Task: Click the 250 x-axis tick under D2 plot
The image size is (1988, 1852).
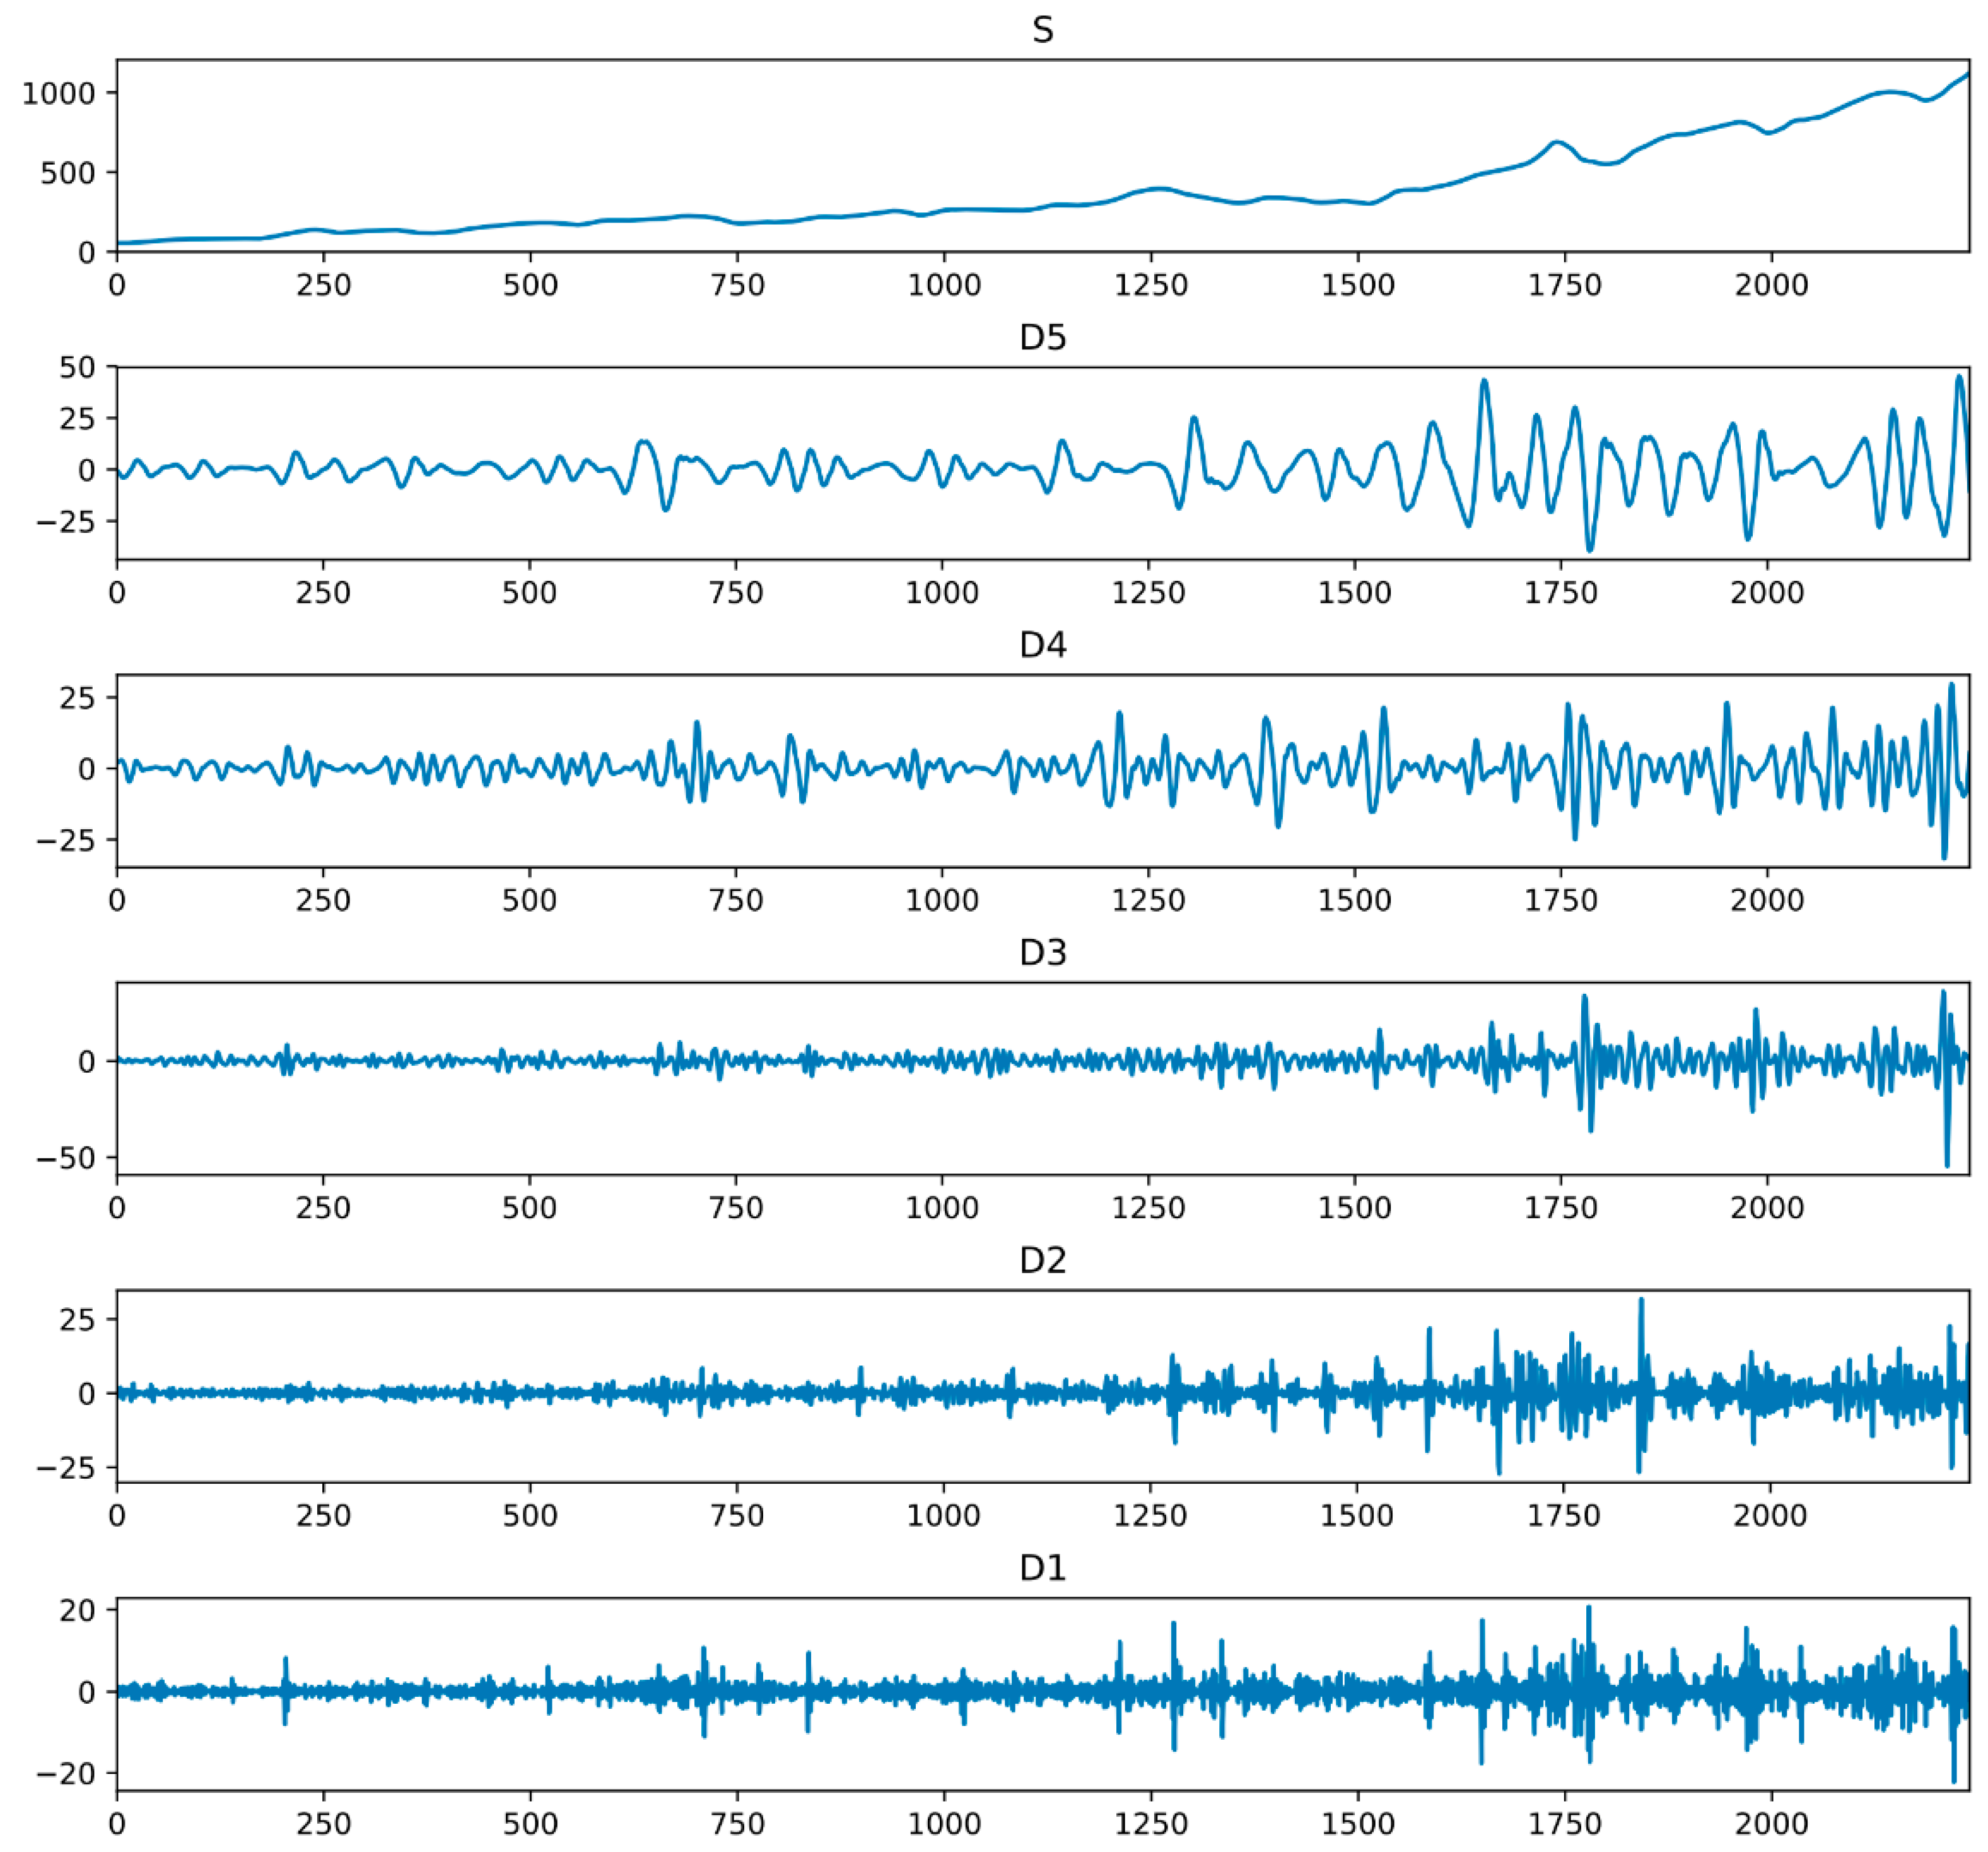Action: click(324, 1515)
